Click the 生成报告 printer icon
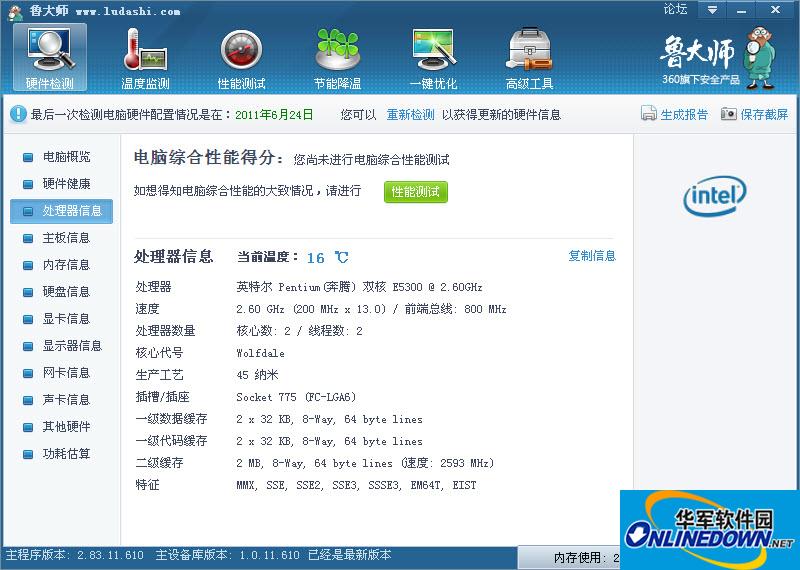The height and width of the screenshot is (570, 800). coord(648,115)
